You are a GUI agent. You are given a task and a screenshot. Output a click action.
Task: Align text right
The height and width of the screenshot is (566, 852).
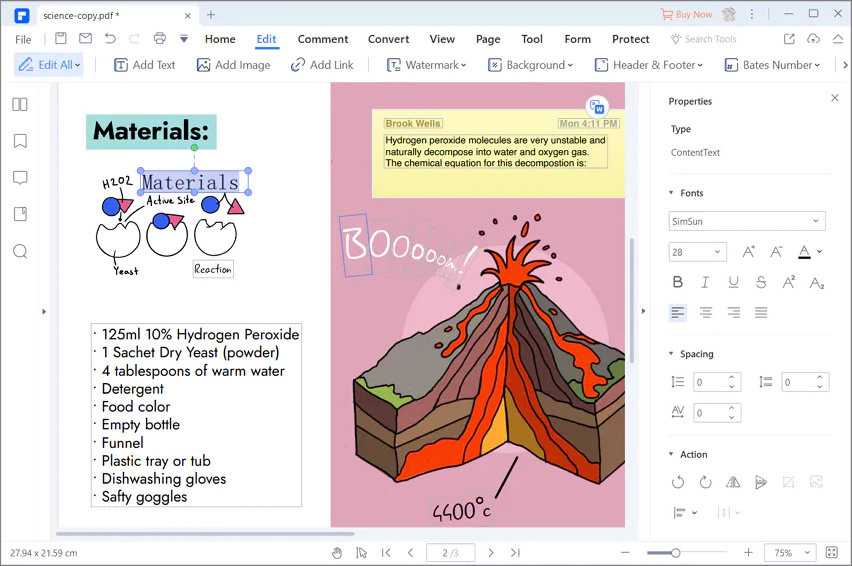(x=734, y=312)
